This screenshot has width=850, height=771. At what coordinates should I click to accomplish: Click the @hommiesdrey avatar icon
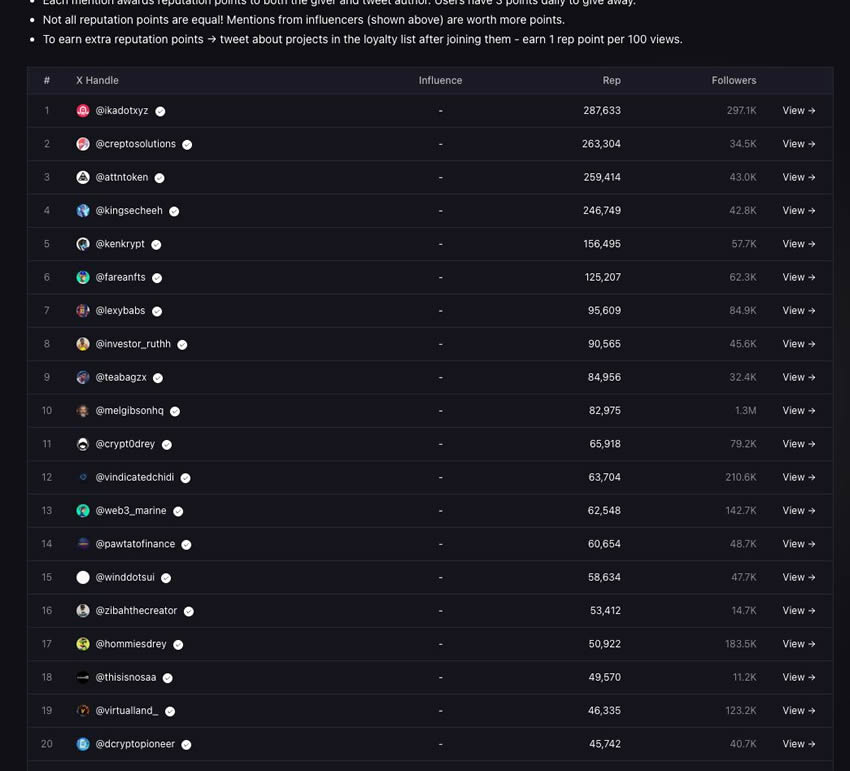pos(83,645)
